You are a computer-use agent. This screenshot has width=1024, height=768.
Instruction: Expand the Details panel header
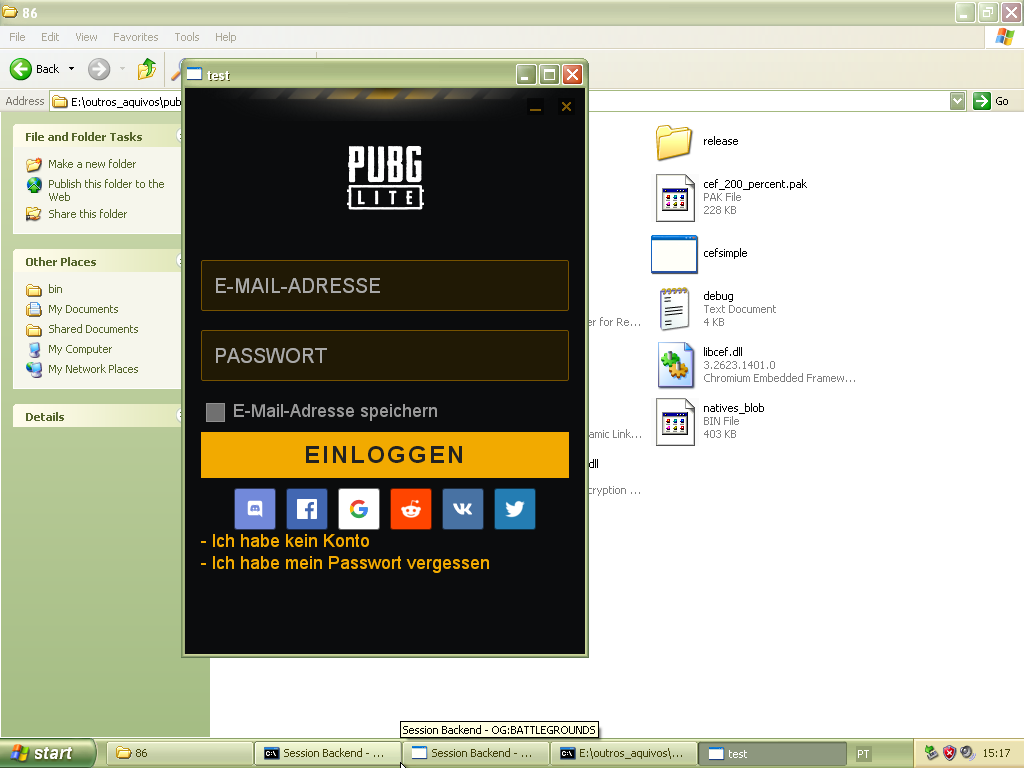point(179,415)
